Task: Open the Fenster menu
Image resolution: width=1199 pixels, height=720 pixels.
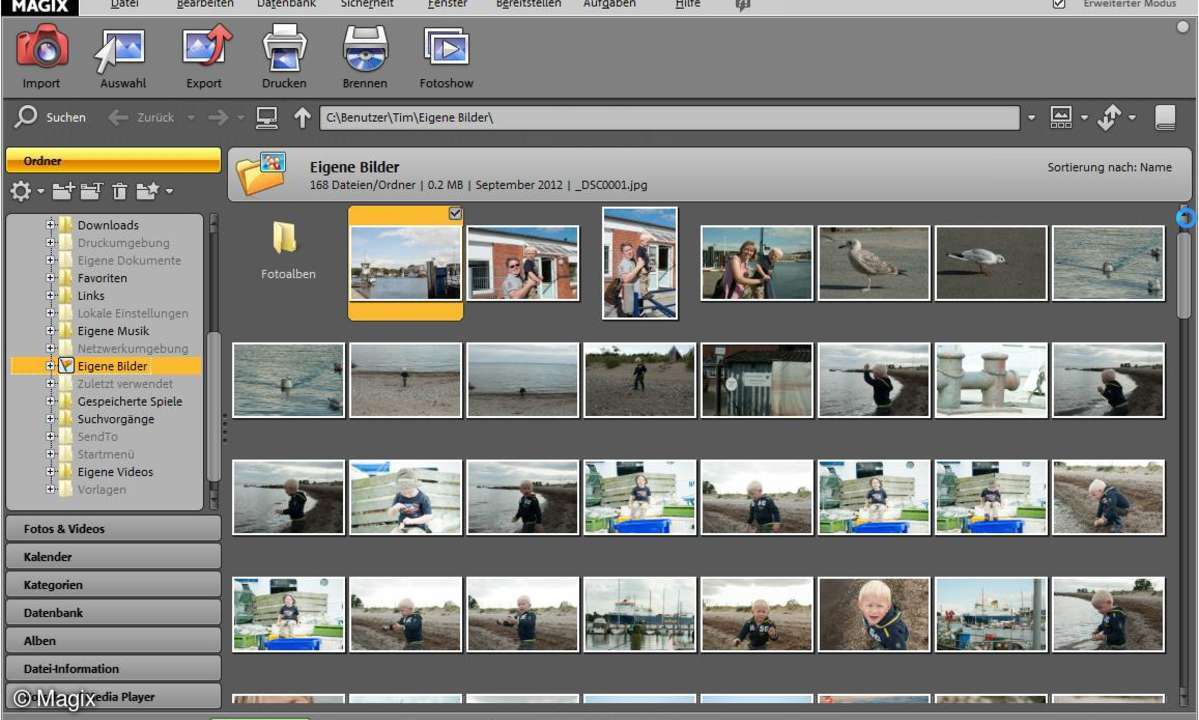Action: (x=447, y=4)
